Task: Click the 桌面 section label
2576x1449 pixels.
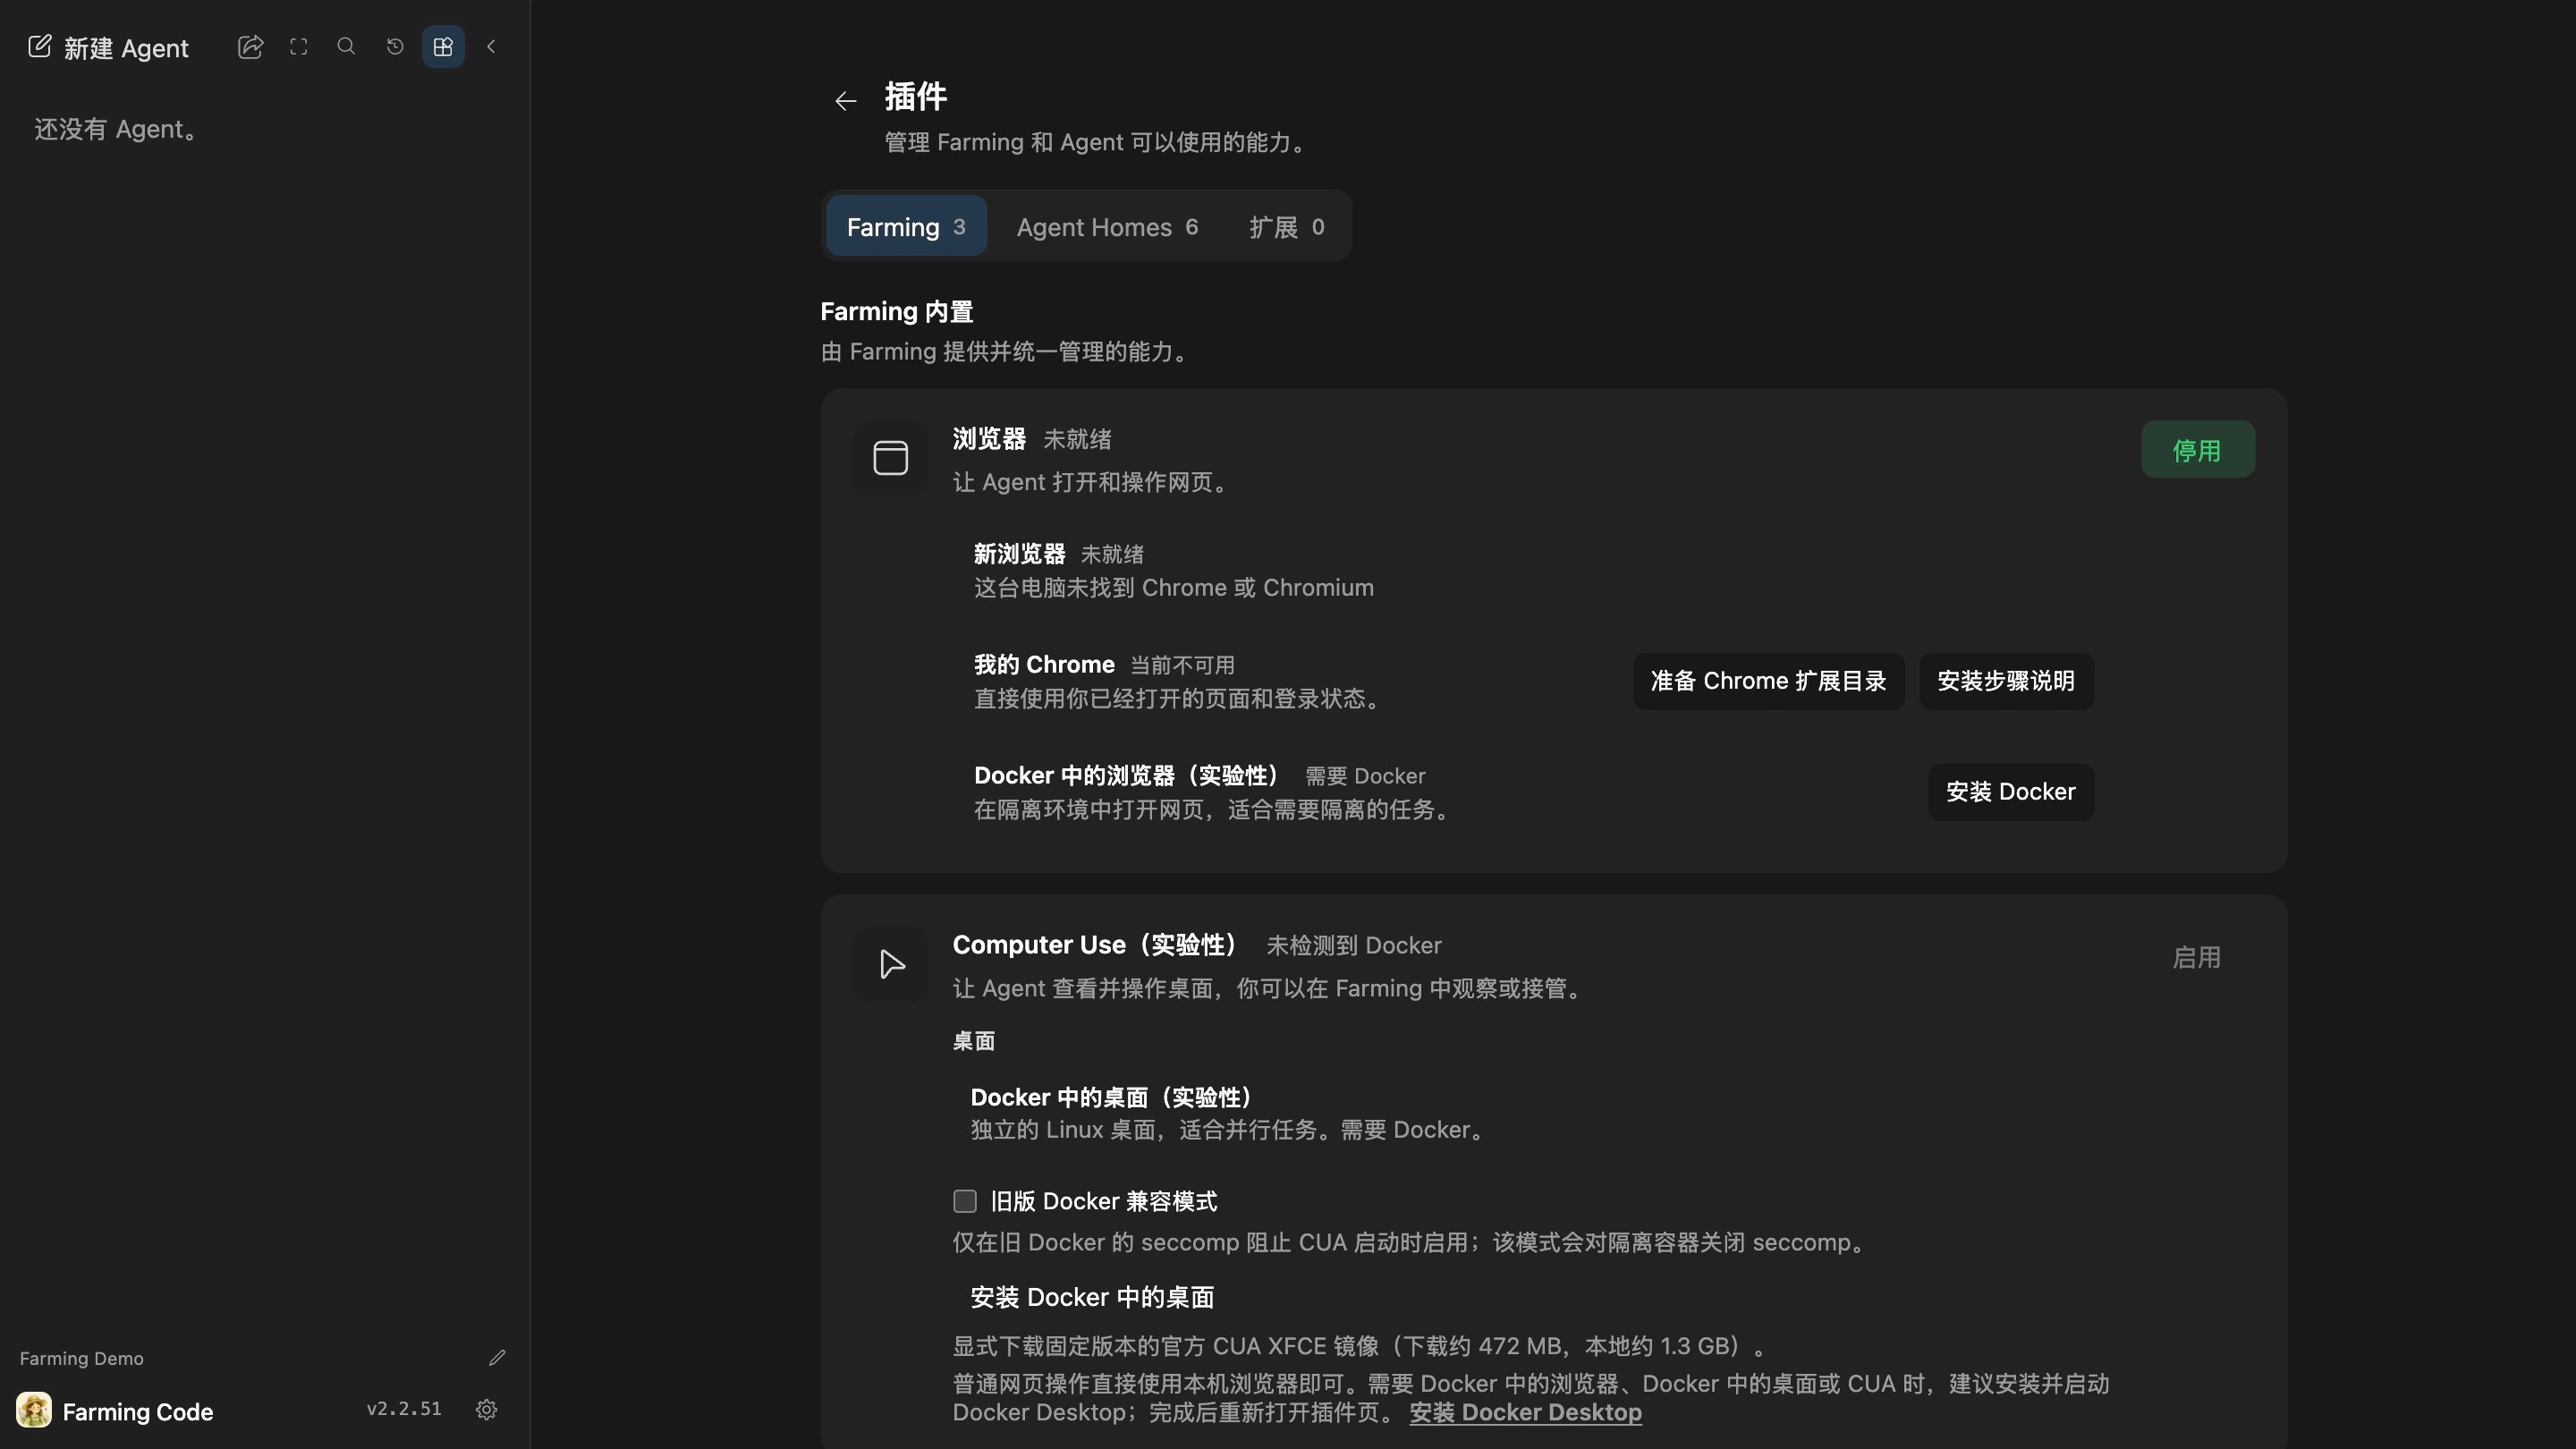Action: (973, 1042)
